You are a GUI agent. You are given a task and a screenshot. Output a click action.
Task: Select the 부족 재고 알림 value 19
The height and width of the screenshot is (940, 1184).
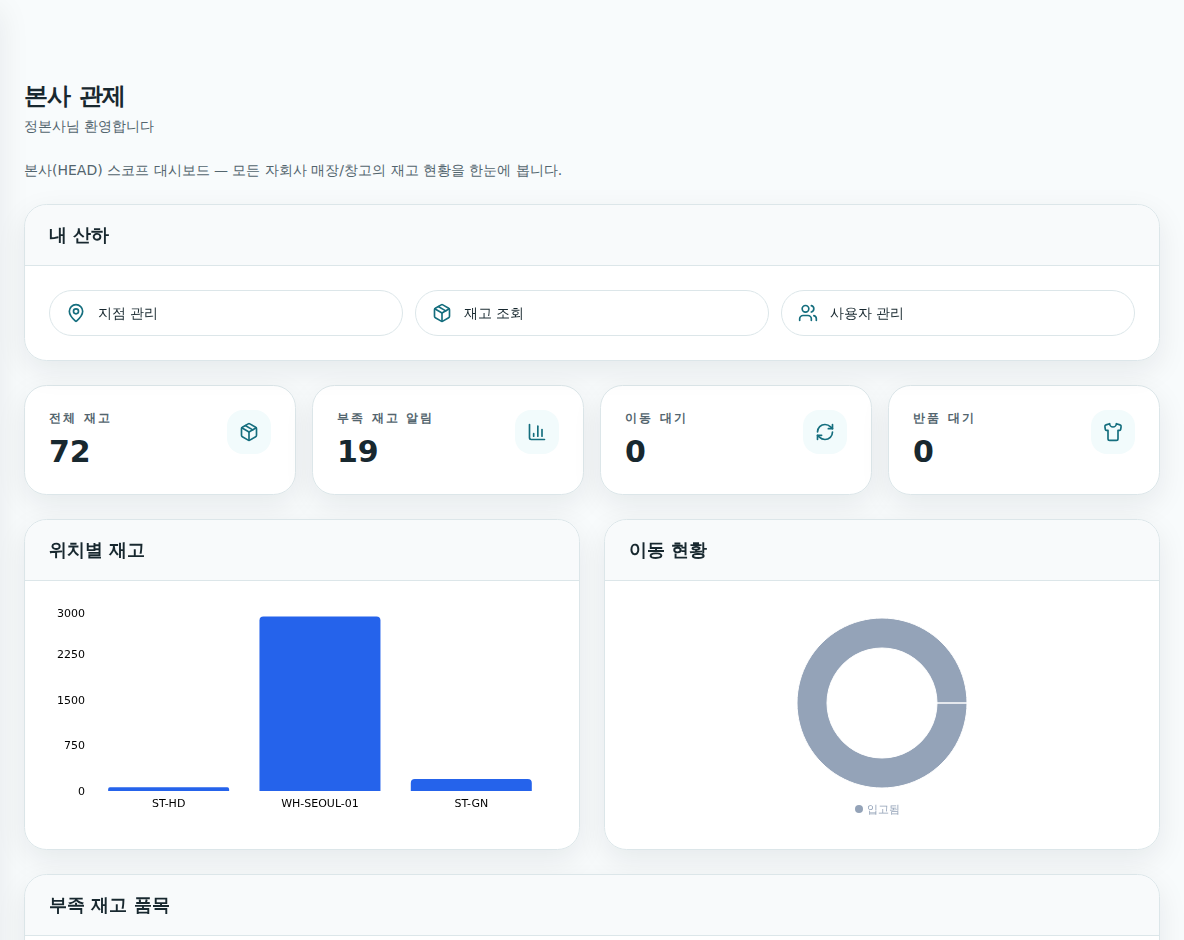(357, 452)
